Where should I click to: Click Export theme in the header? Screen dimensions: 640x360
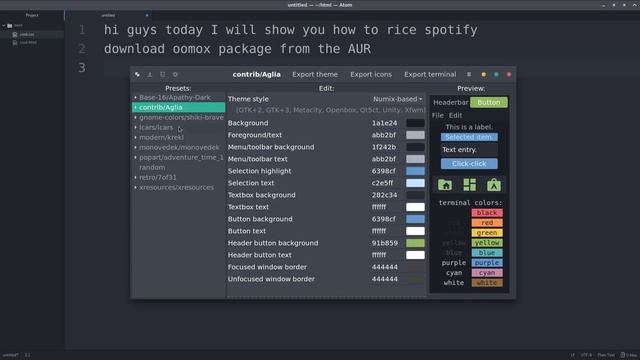coord(315,74)
